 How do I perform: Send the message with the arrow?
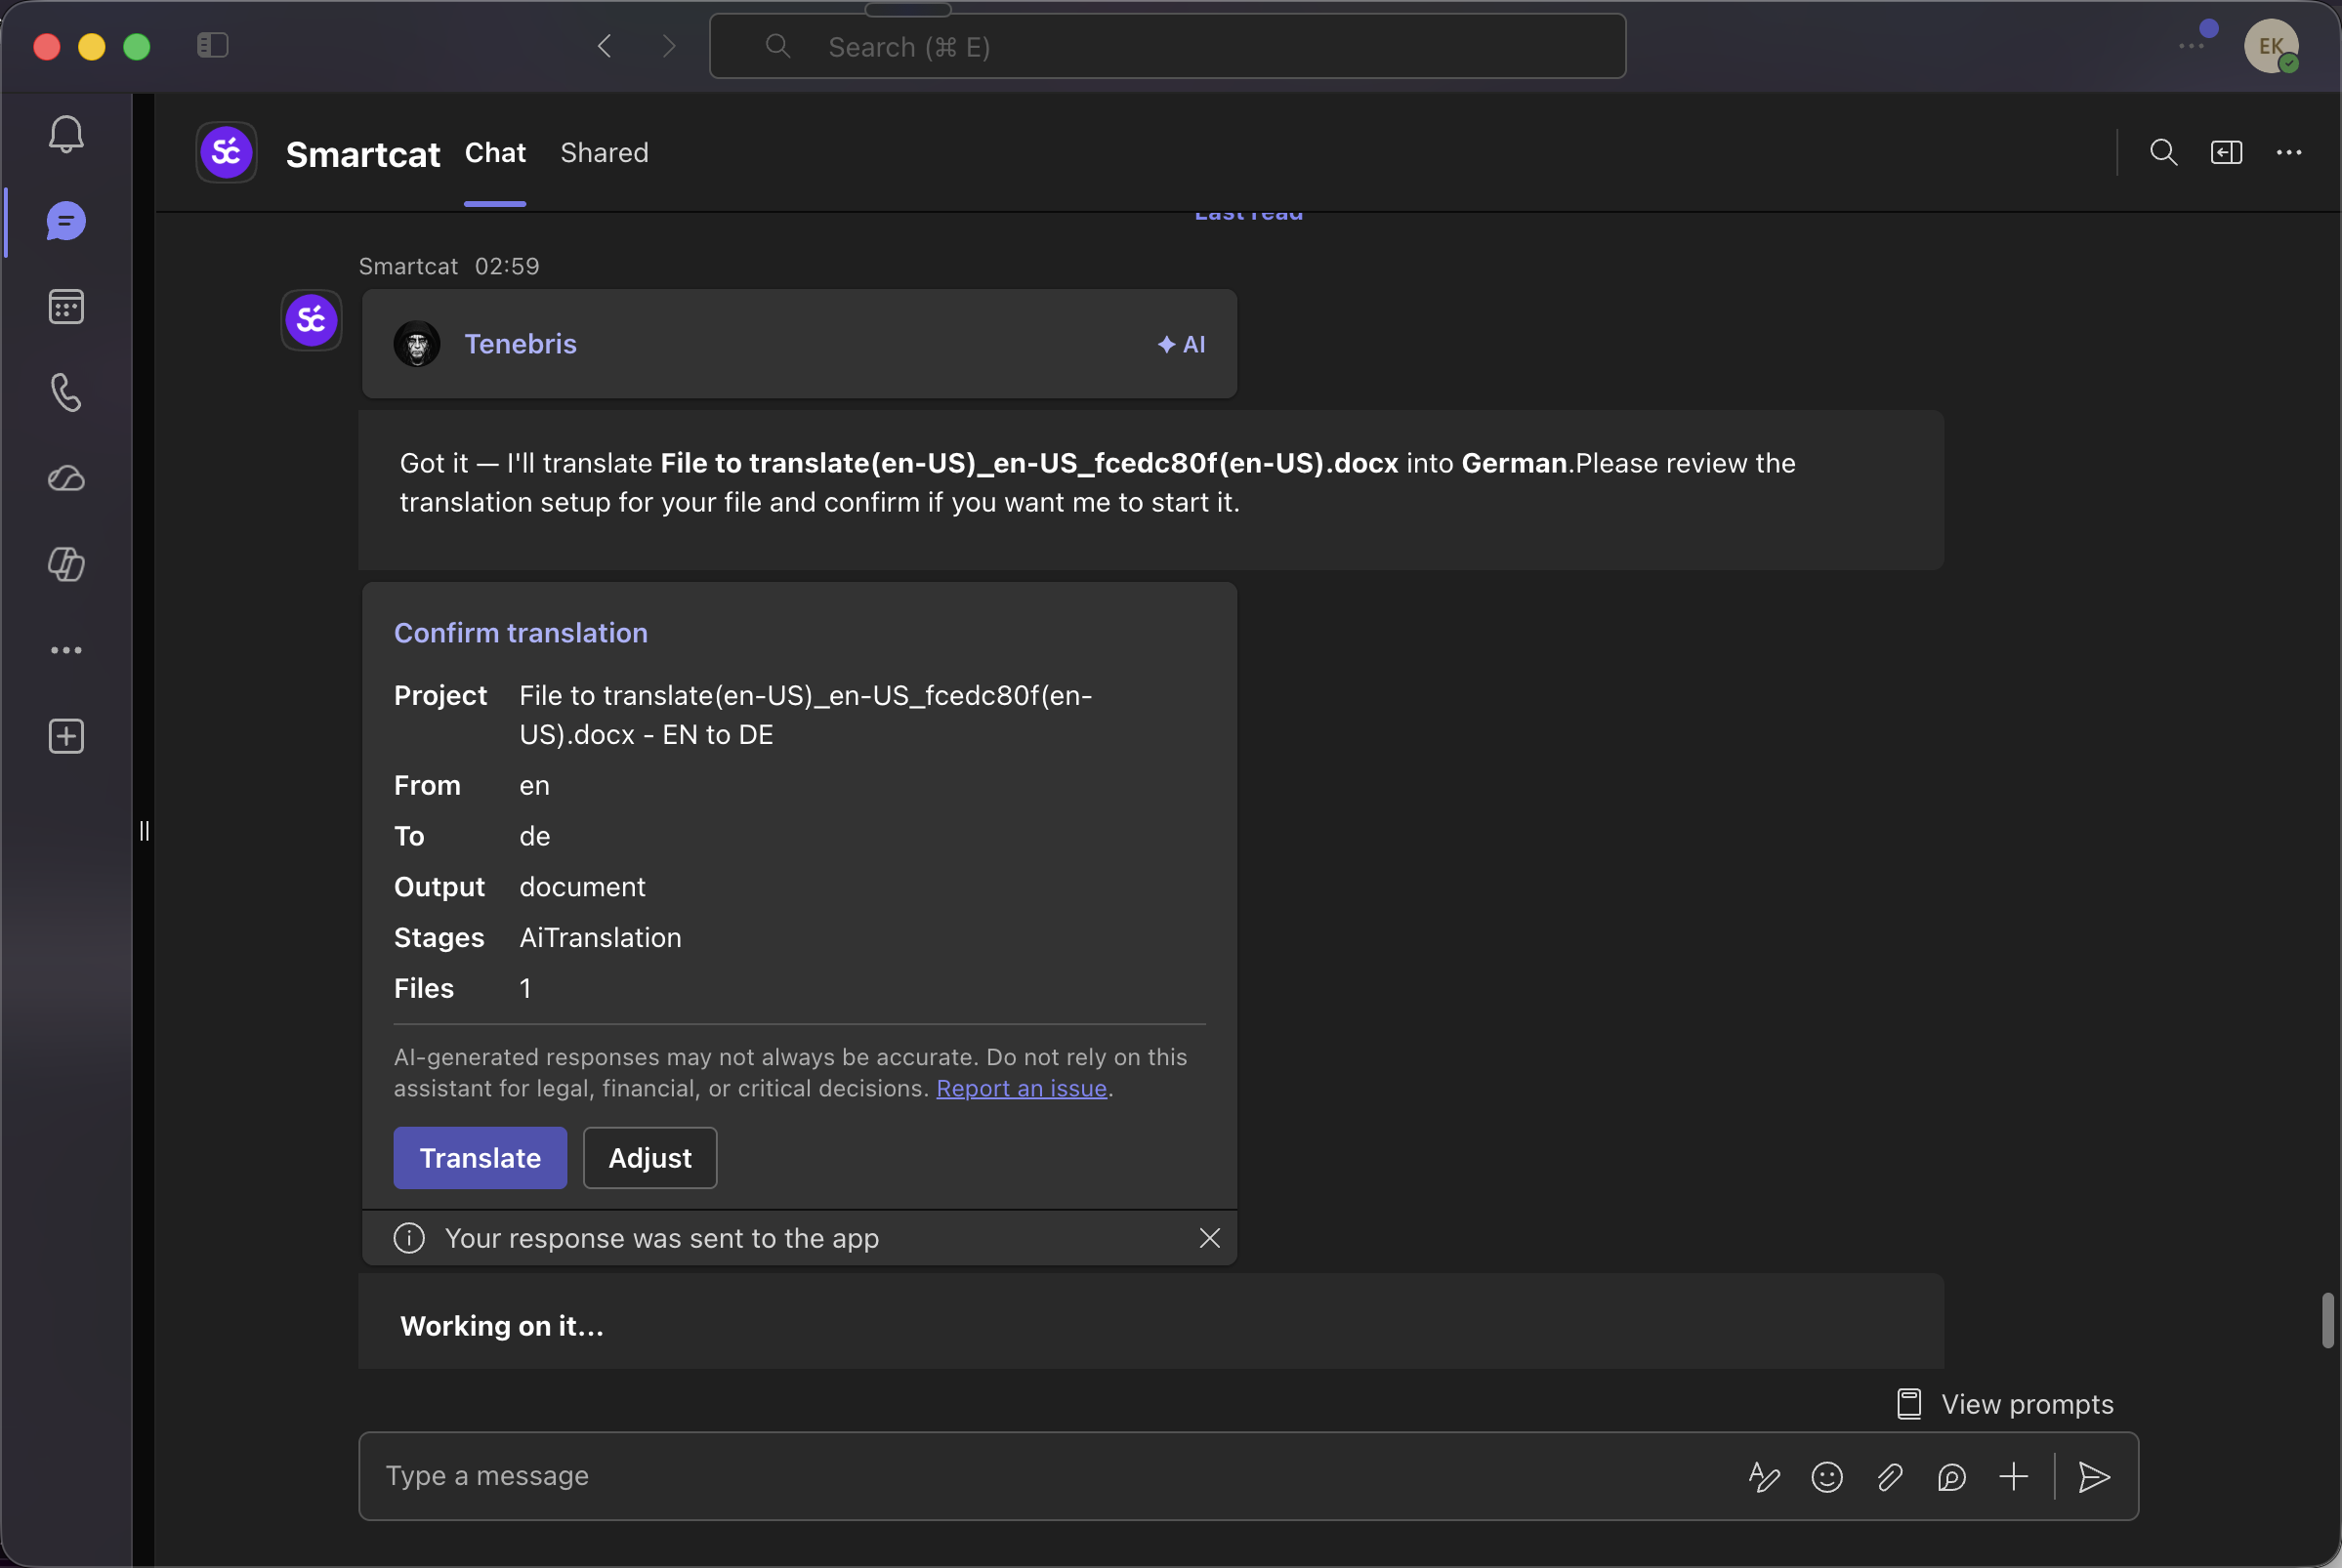pos(2094,1477)
